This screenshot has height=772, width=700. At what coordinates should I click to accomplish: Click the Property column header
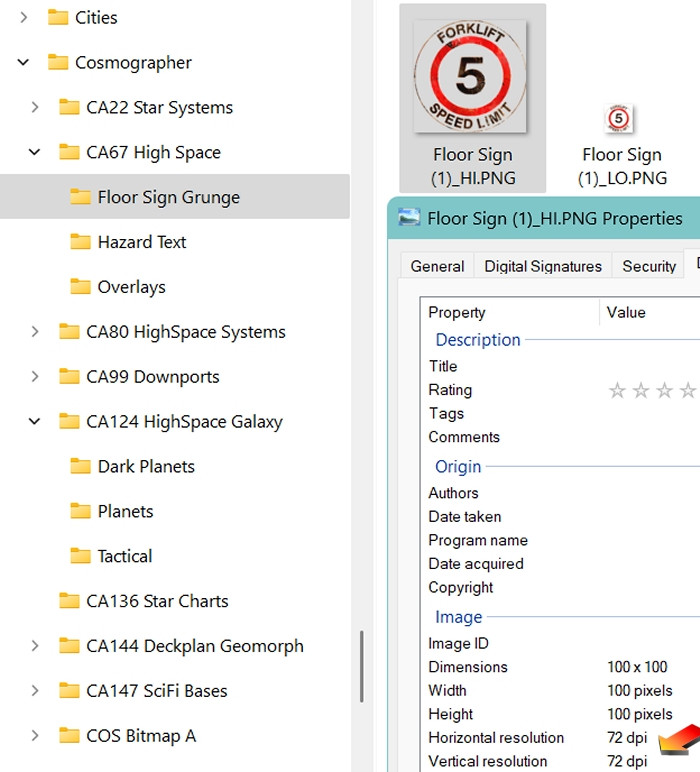[x=457, y=313]
